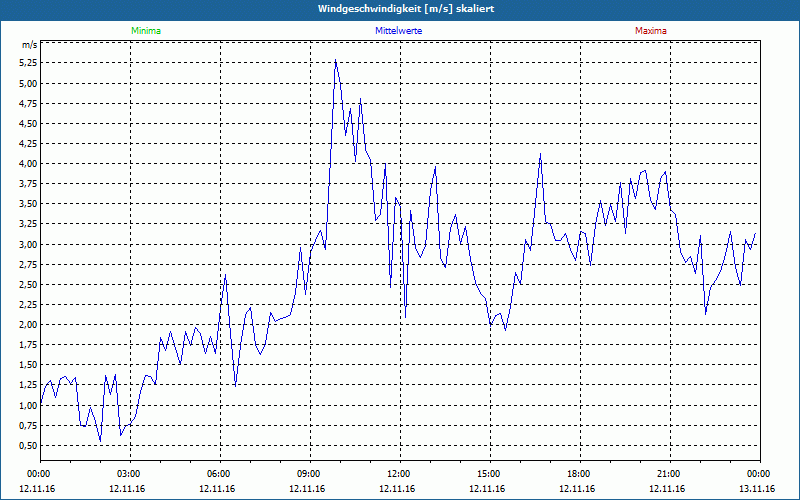Click the 3,00 y-axis value
Image resolution: width=800 pixels, height=500 pixels.
pos(29,244)
